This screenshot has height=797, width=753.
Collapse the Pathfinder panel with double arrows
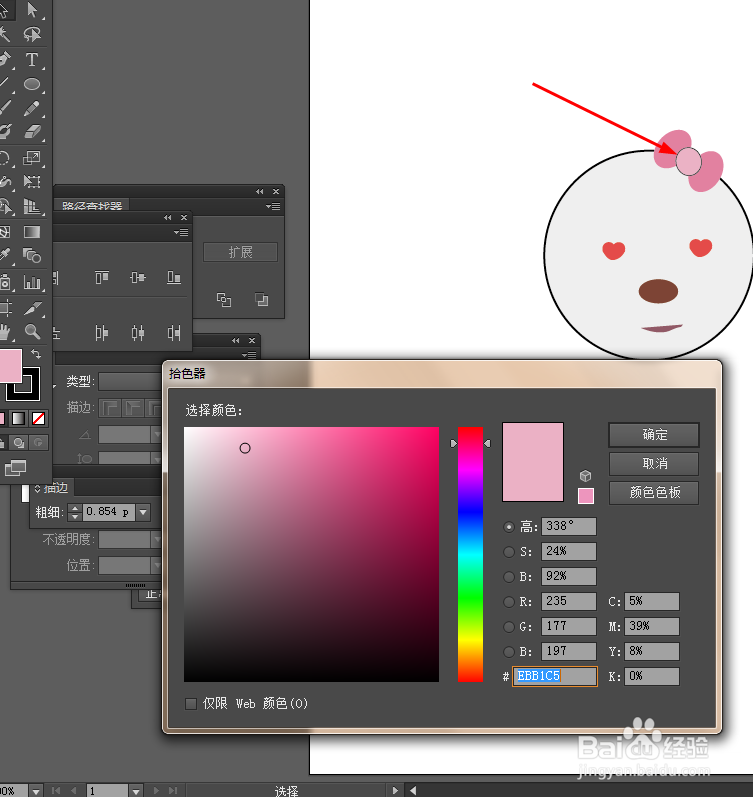pyautogui.click(x=260, y=192)
